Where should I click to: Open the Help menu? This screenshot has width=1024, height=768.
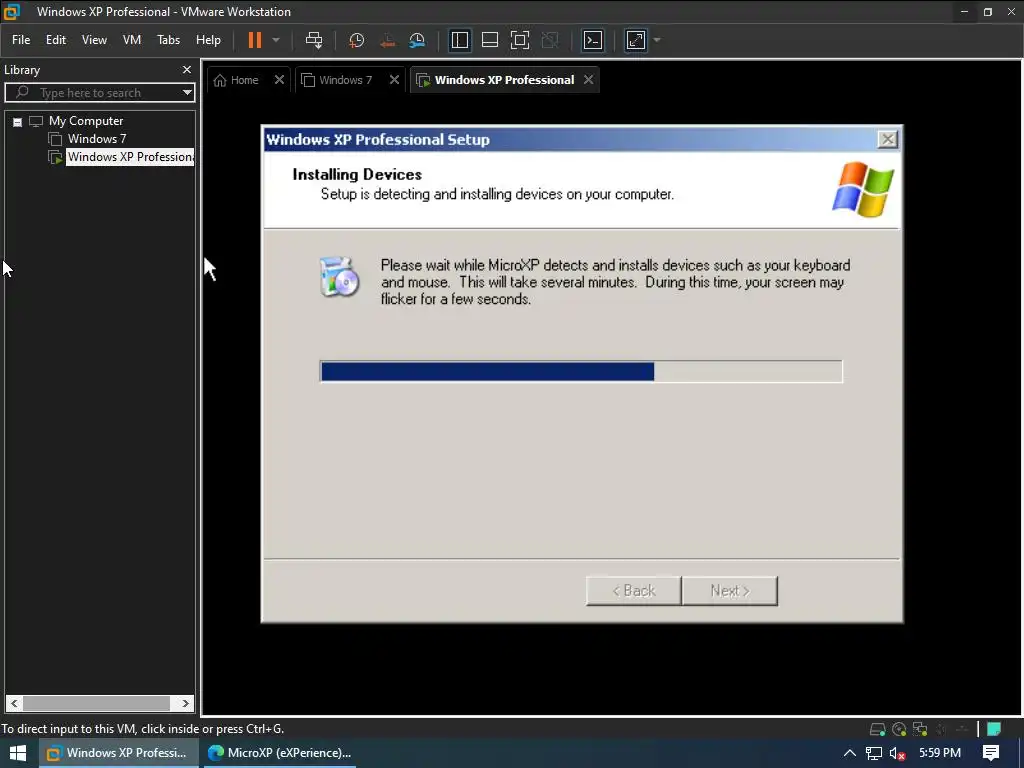tap(208, 40)
